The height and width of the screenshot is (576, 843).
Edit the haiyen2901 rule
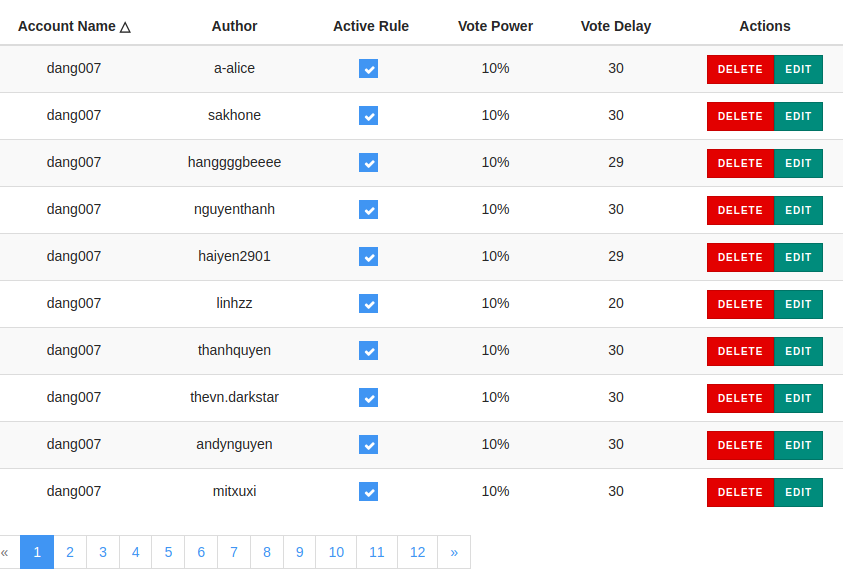click(x=798, y=257)
